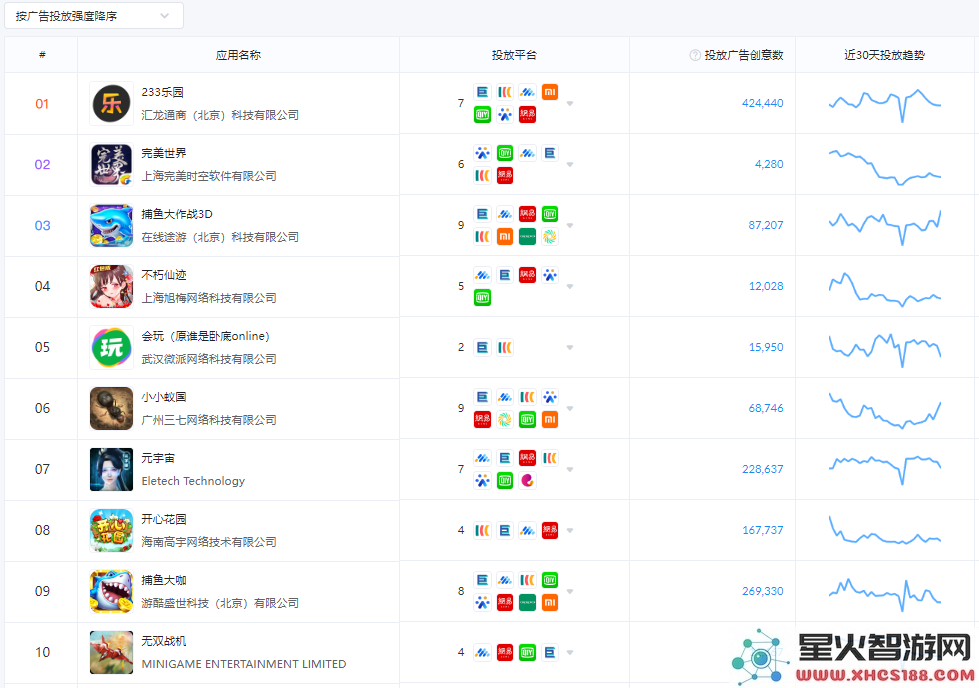
Task: Click the green iQIYI icon in 无双战机 row
Action: coord(527,653)
